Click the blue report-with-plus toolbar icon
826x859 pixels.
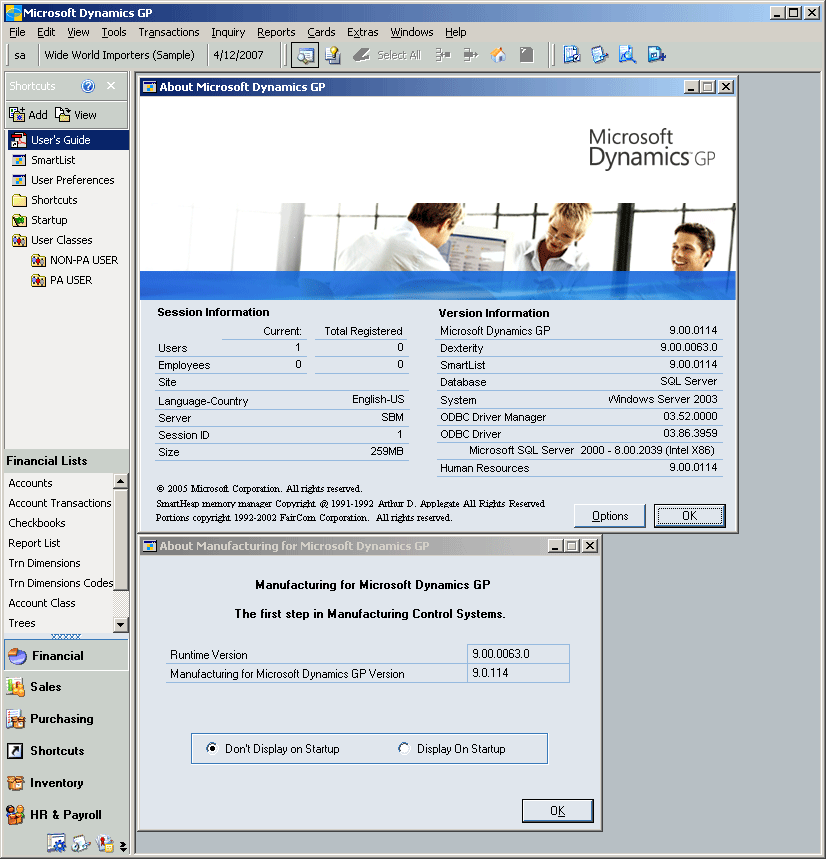(x=656, y=55)
